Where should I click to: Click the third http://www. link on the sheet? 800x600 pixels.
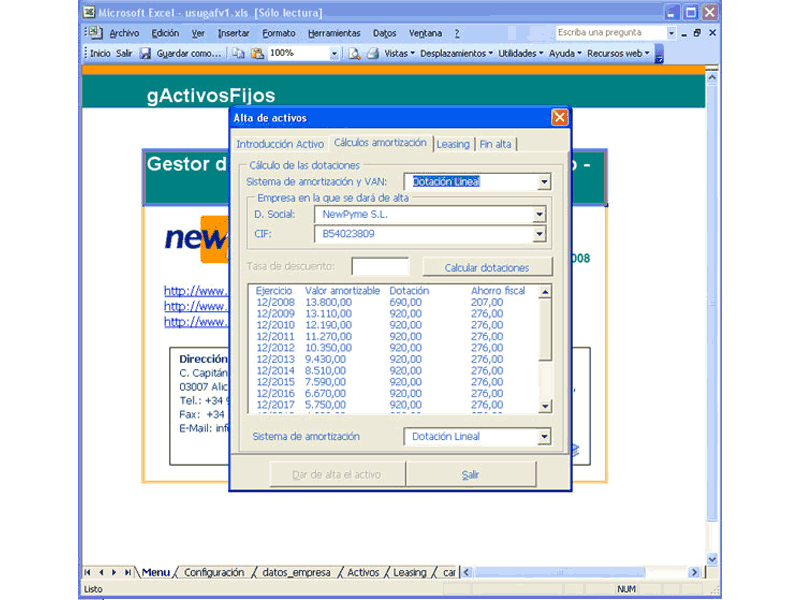196,321
